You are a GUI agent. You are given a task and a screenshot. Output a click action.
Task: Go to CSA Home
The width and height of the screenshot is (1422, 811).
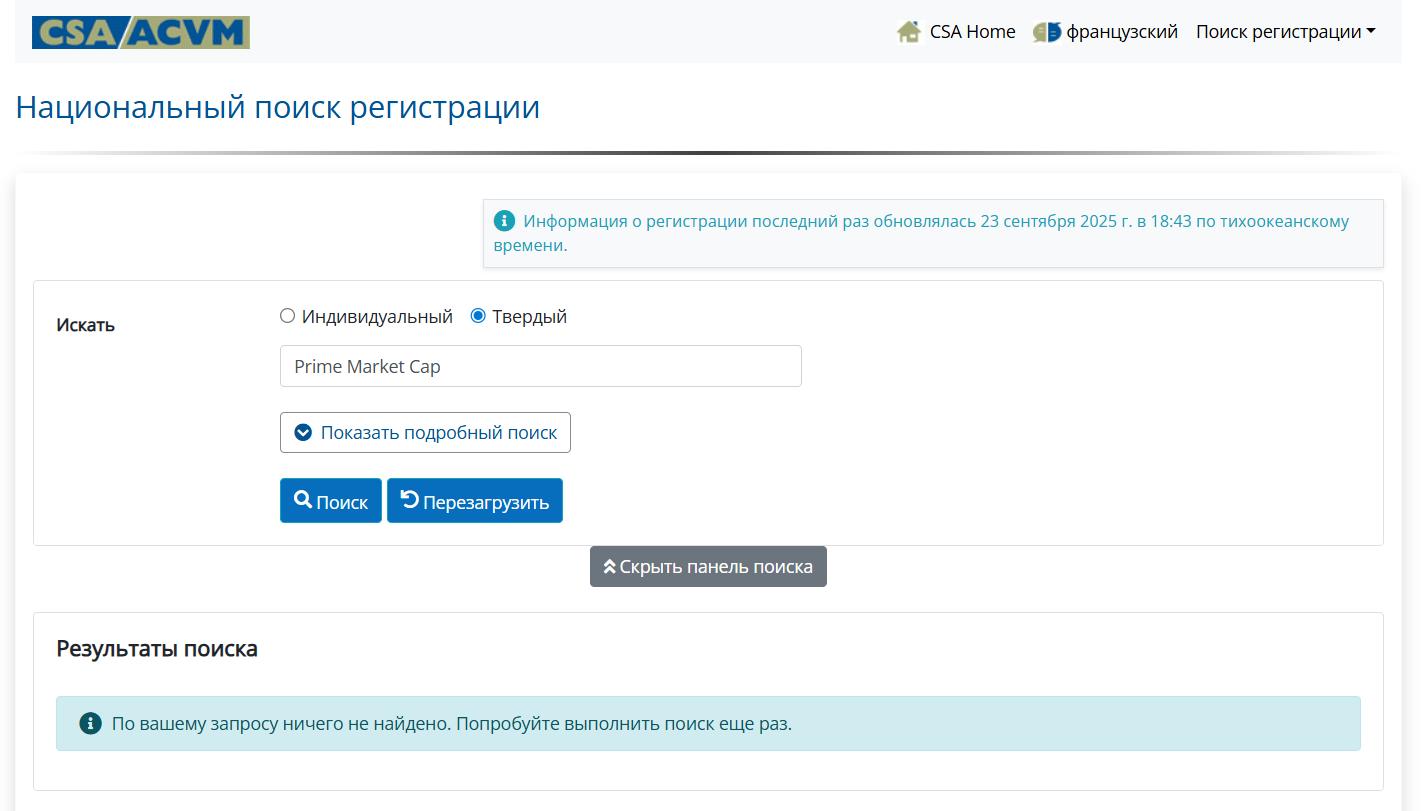pos(972,32)
